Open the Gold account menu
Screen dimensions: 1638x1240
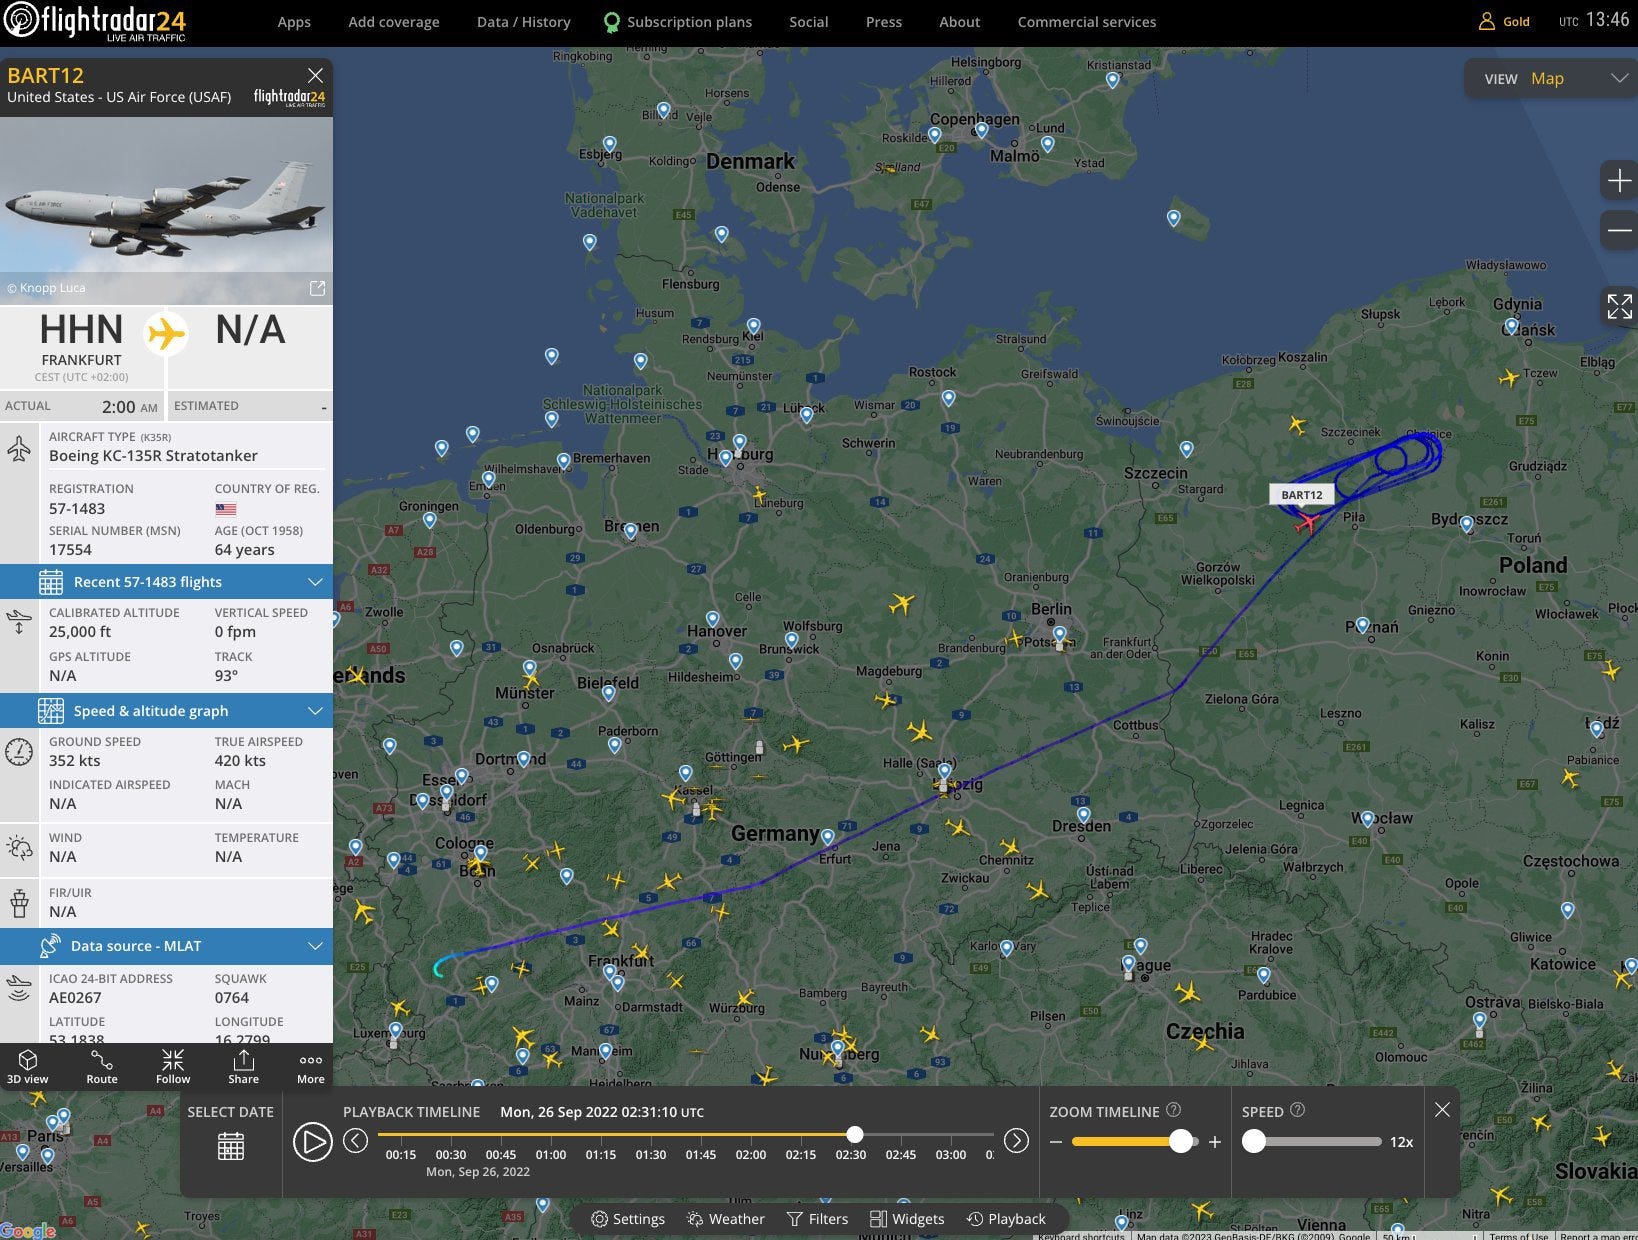pos(1504,21)
